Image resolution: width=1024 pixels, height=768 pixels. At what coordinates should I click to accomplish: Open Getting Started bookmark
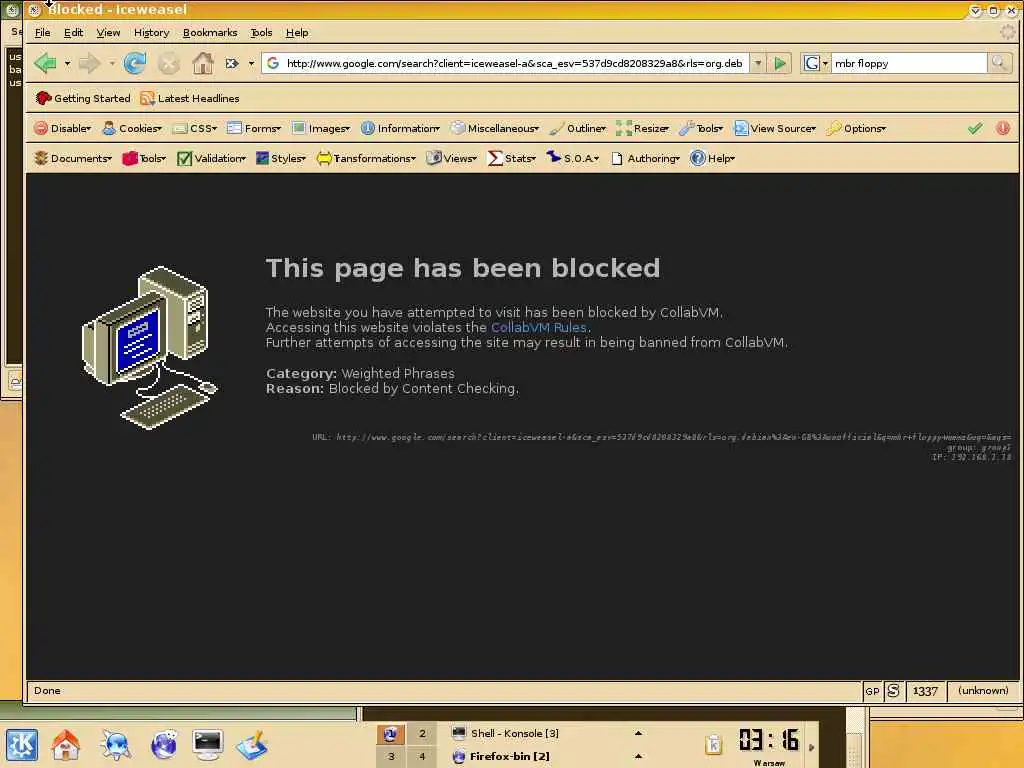click(83, 99)
